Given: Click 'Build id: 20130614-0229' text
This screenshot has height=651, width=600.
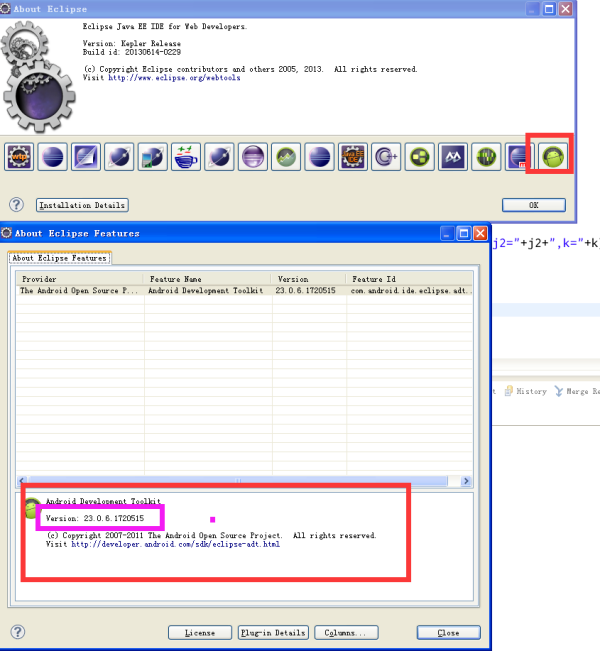Looking at the screenshot, I should pyautogui.click(x=132, y=52).
